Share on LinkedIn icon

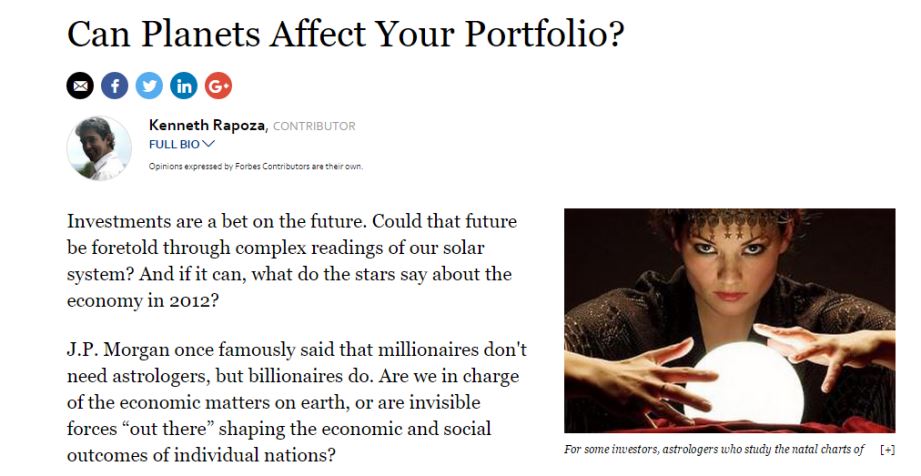tap(184, 86)
